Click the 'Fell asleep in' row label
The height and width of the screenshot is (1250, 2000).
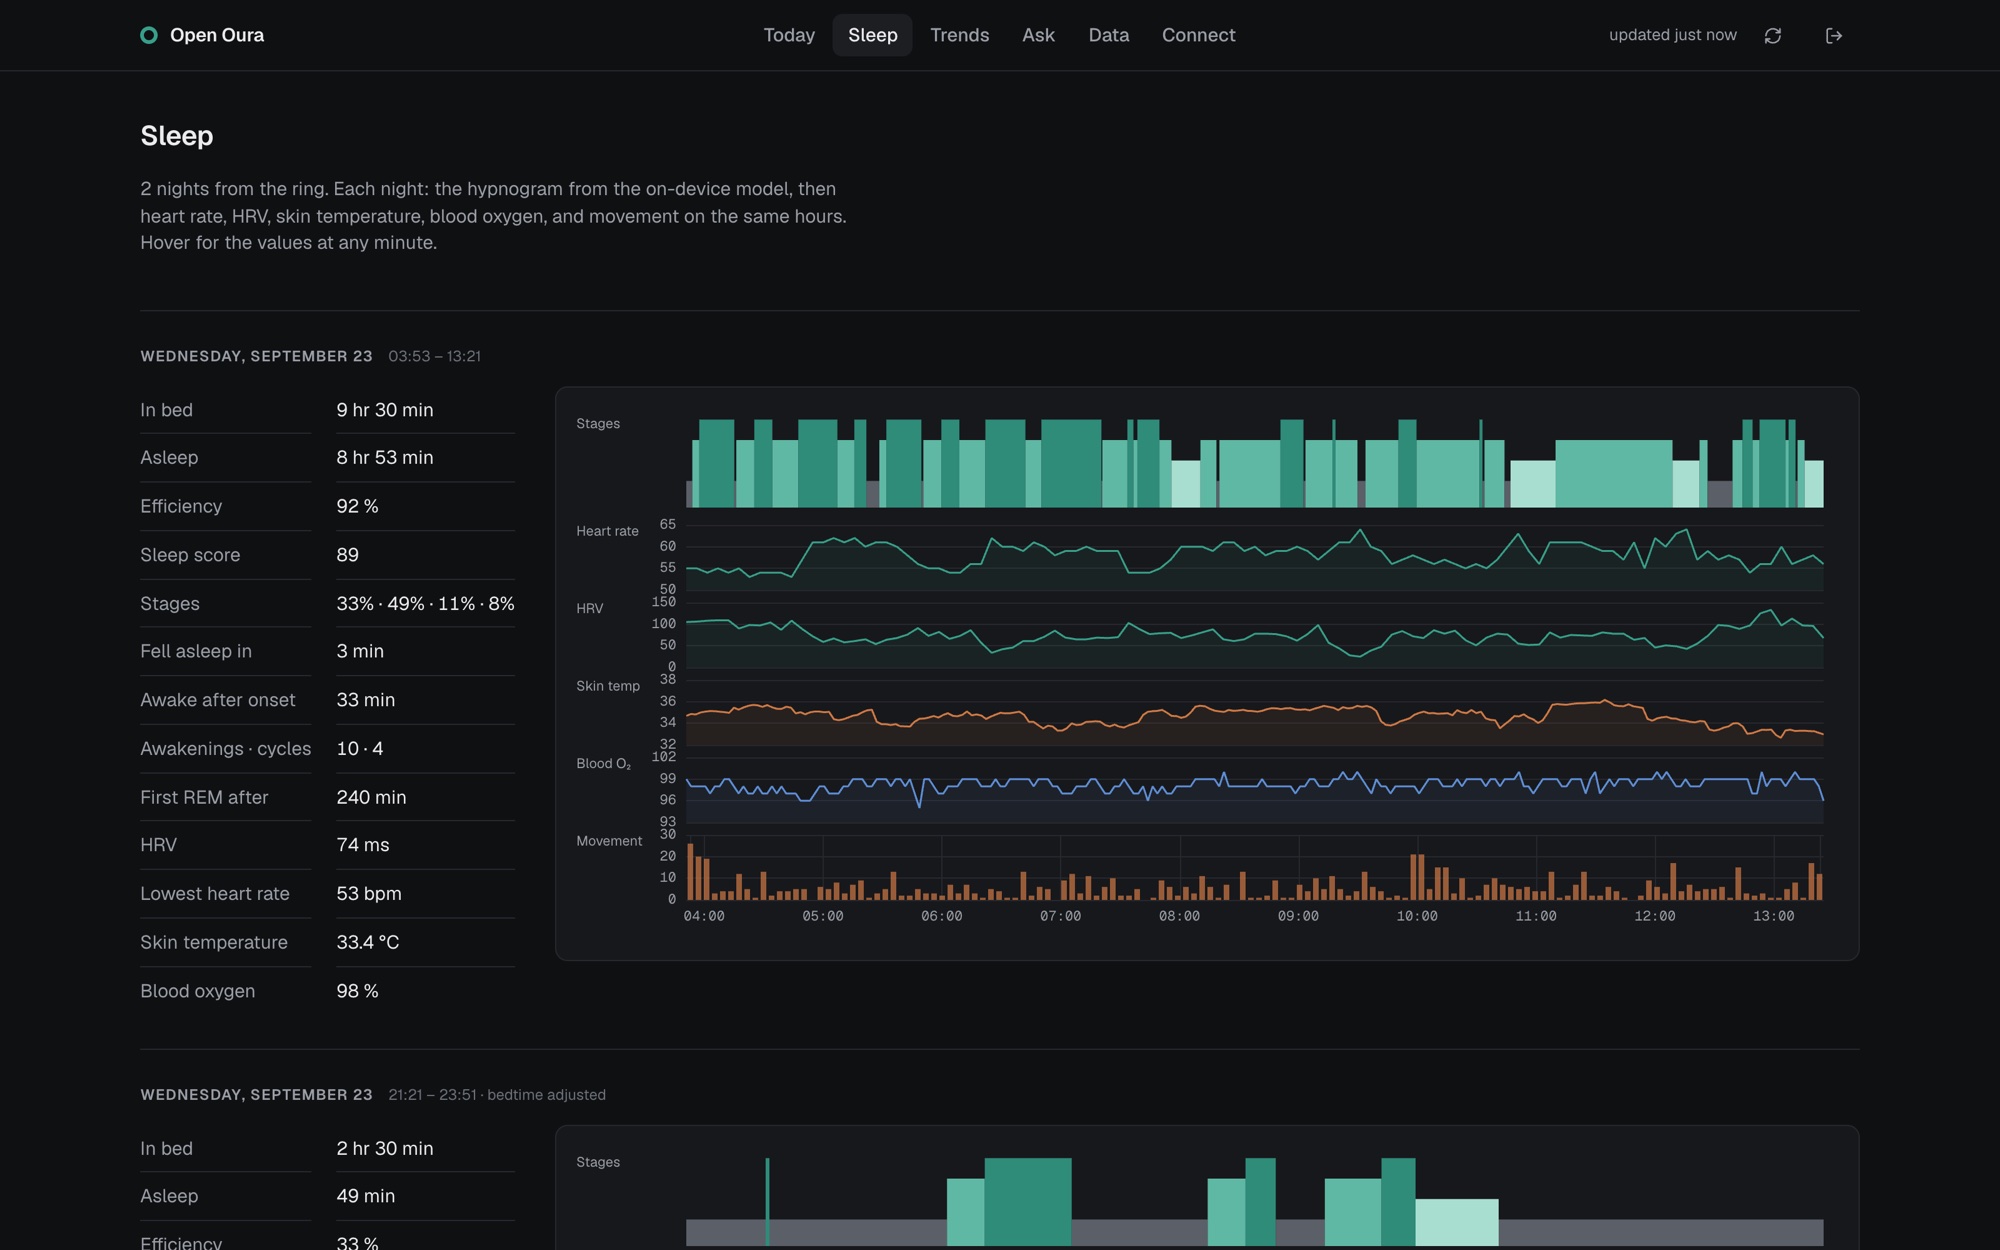tap(196, 651)
